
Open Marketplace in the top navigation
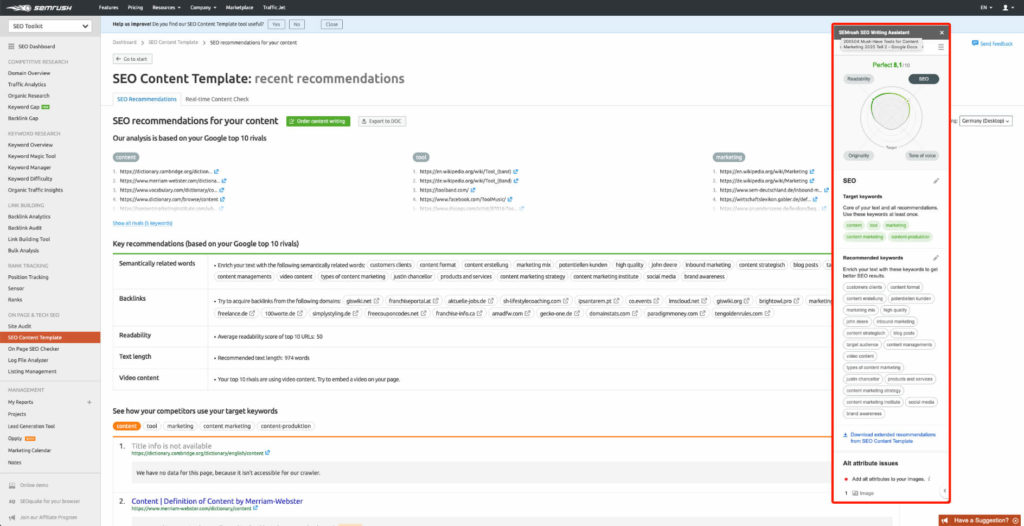click(x=239, y=8)
